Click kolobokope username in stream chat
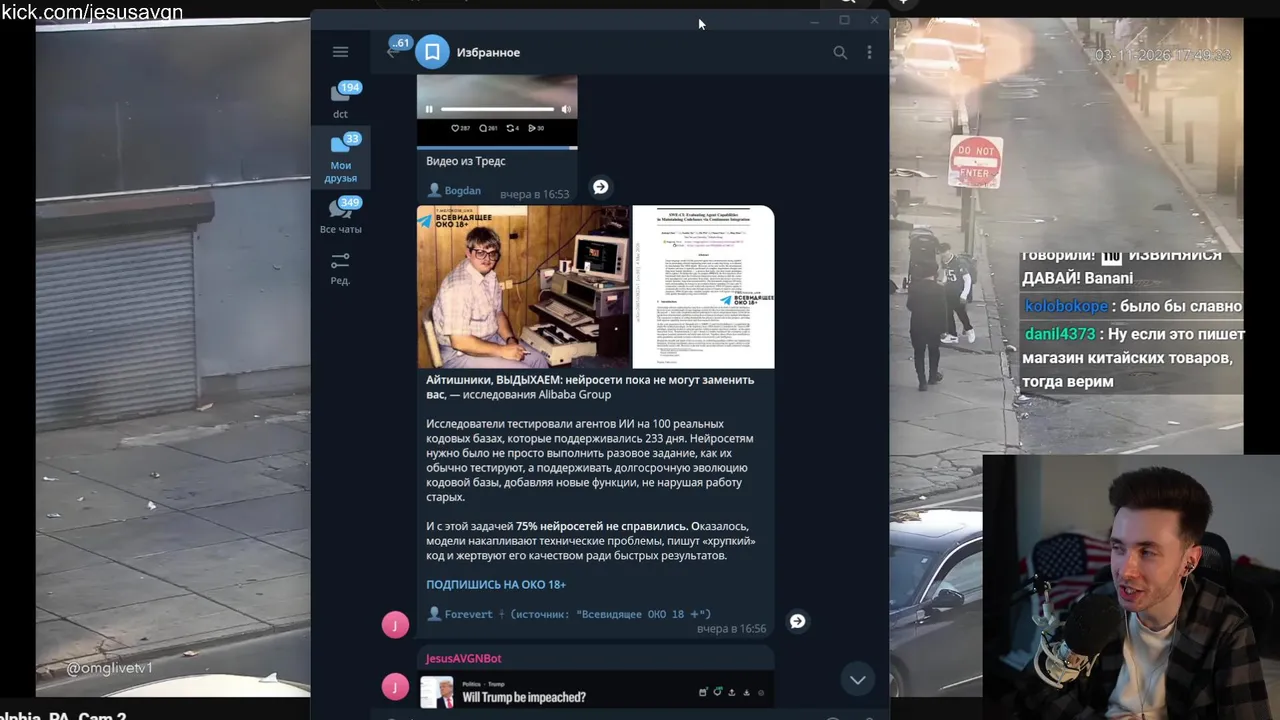Screen dimensions: 1280x720 coord(1066,306)
